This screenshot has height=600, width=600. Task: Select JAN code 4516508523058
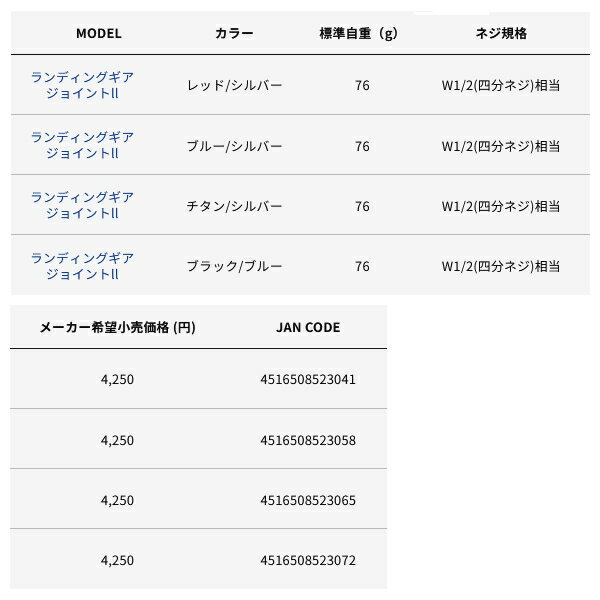[308, 439]
